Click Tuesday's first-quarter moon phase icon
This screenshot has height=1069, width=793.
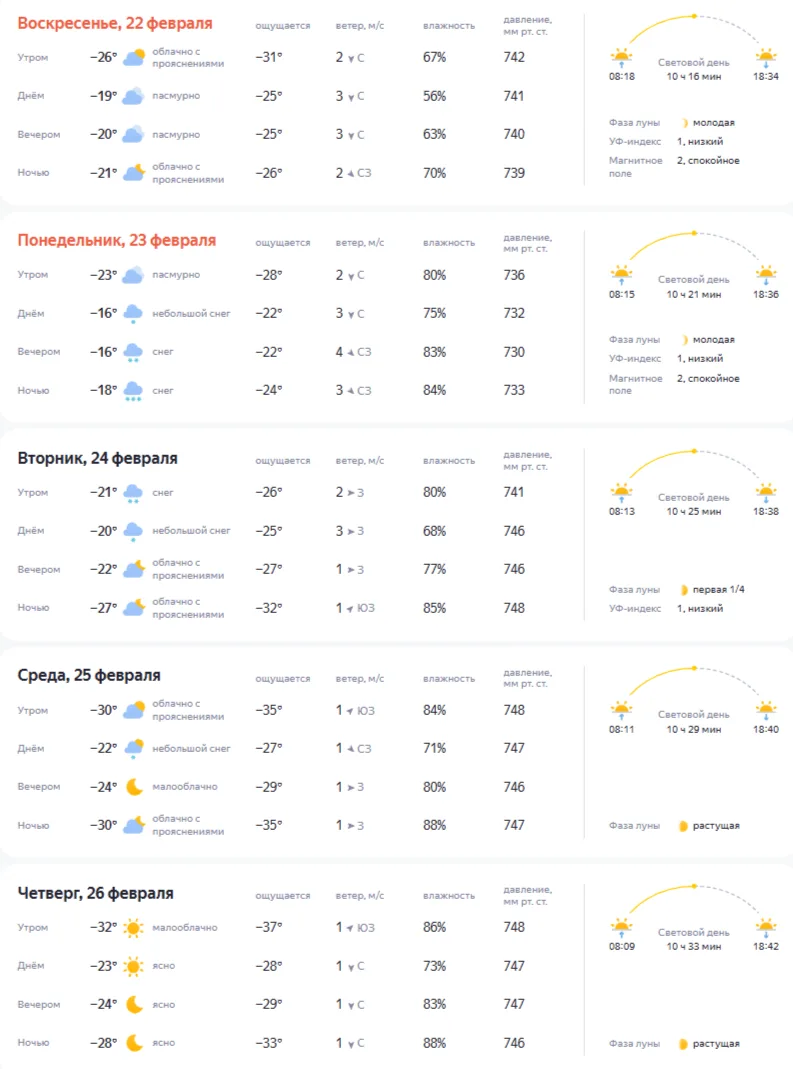point(685,589)
